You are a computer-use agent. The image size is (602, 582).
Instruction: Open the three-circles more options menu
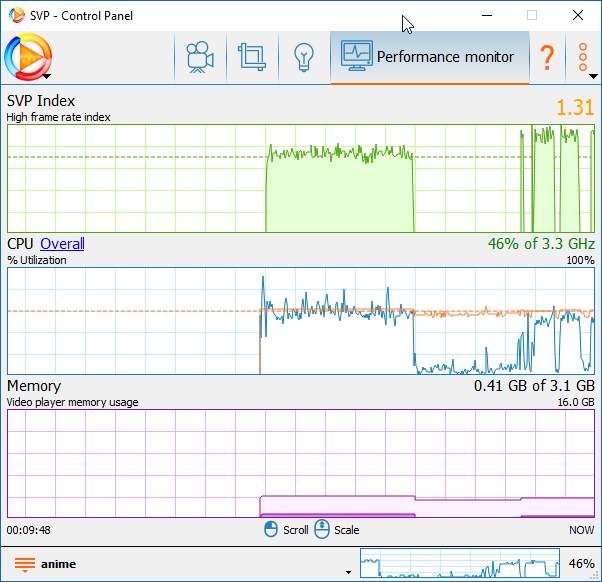[583, 58]
